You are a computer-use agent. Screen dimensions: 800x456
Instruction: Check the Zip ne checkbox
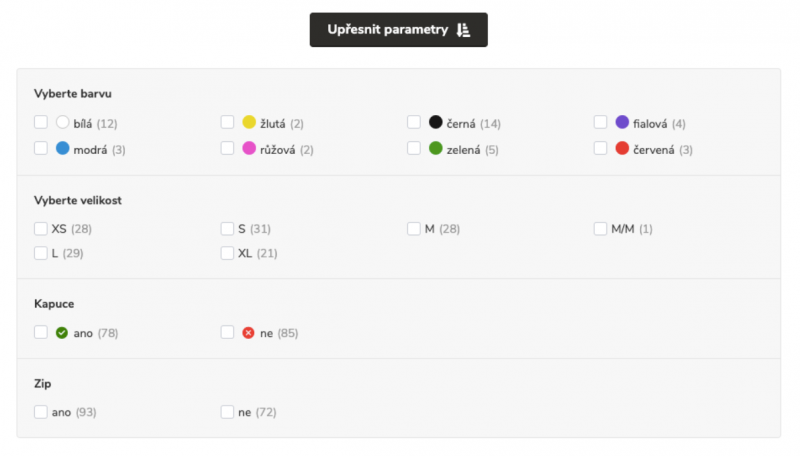click(x=227, y=412)
